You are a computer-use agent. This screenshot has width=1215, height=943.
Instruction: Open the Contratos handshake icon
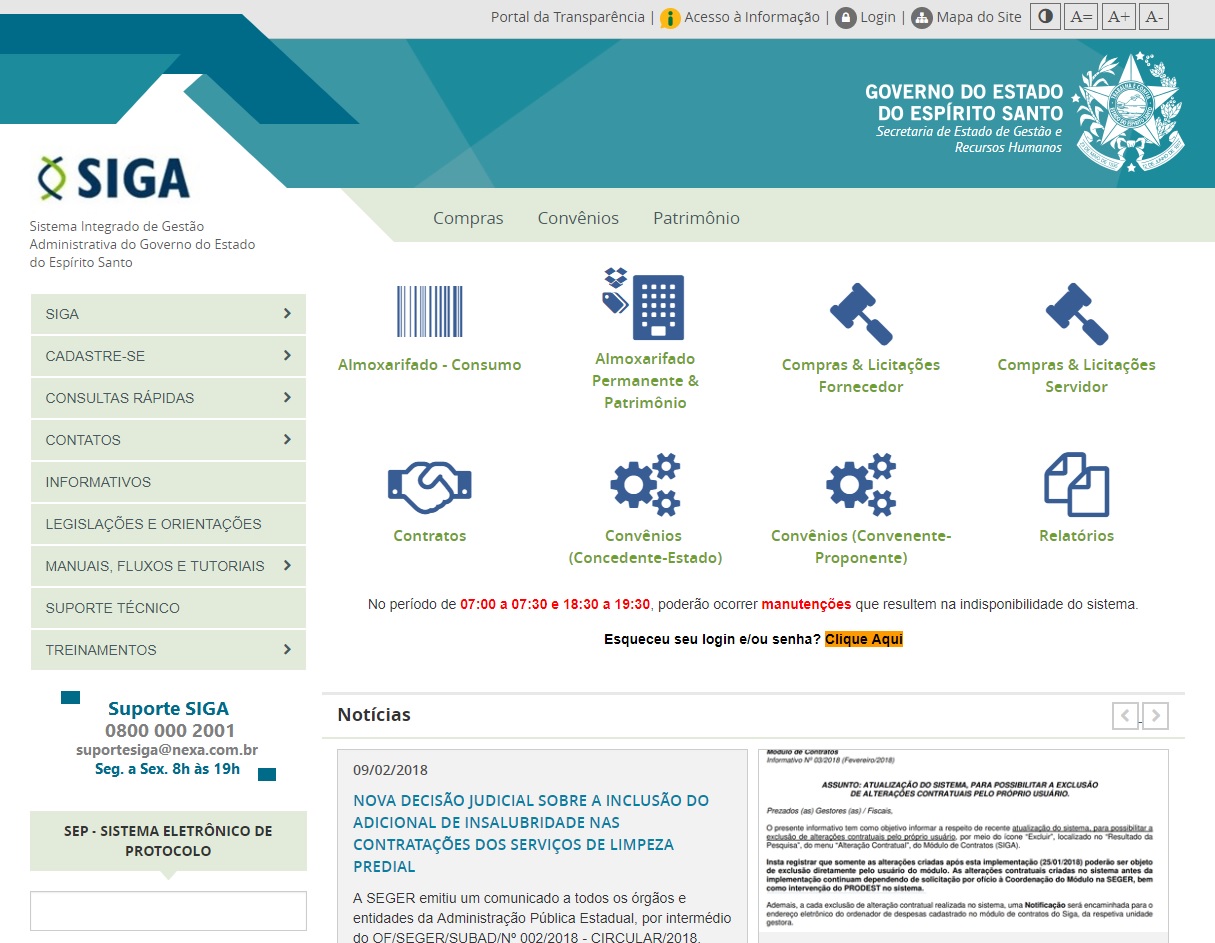coord(430,486)
